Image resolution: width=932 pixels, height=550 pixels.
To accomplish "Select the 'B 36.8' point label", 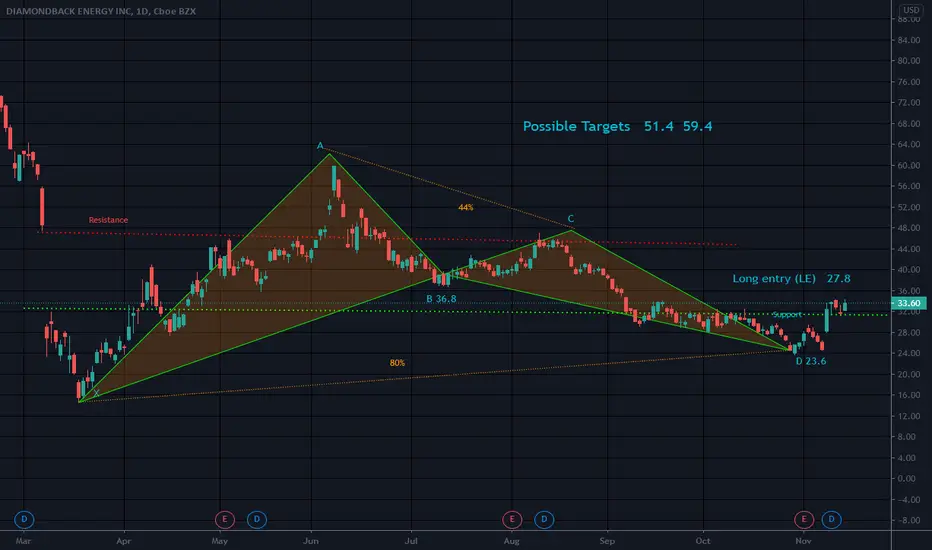I will coord(441,298).
